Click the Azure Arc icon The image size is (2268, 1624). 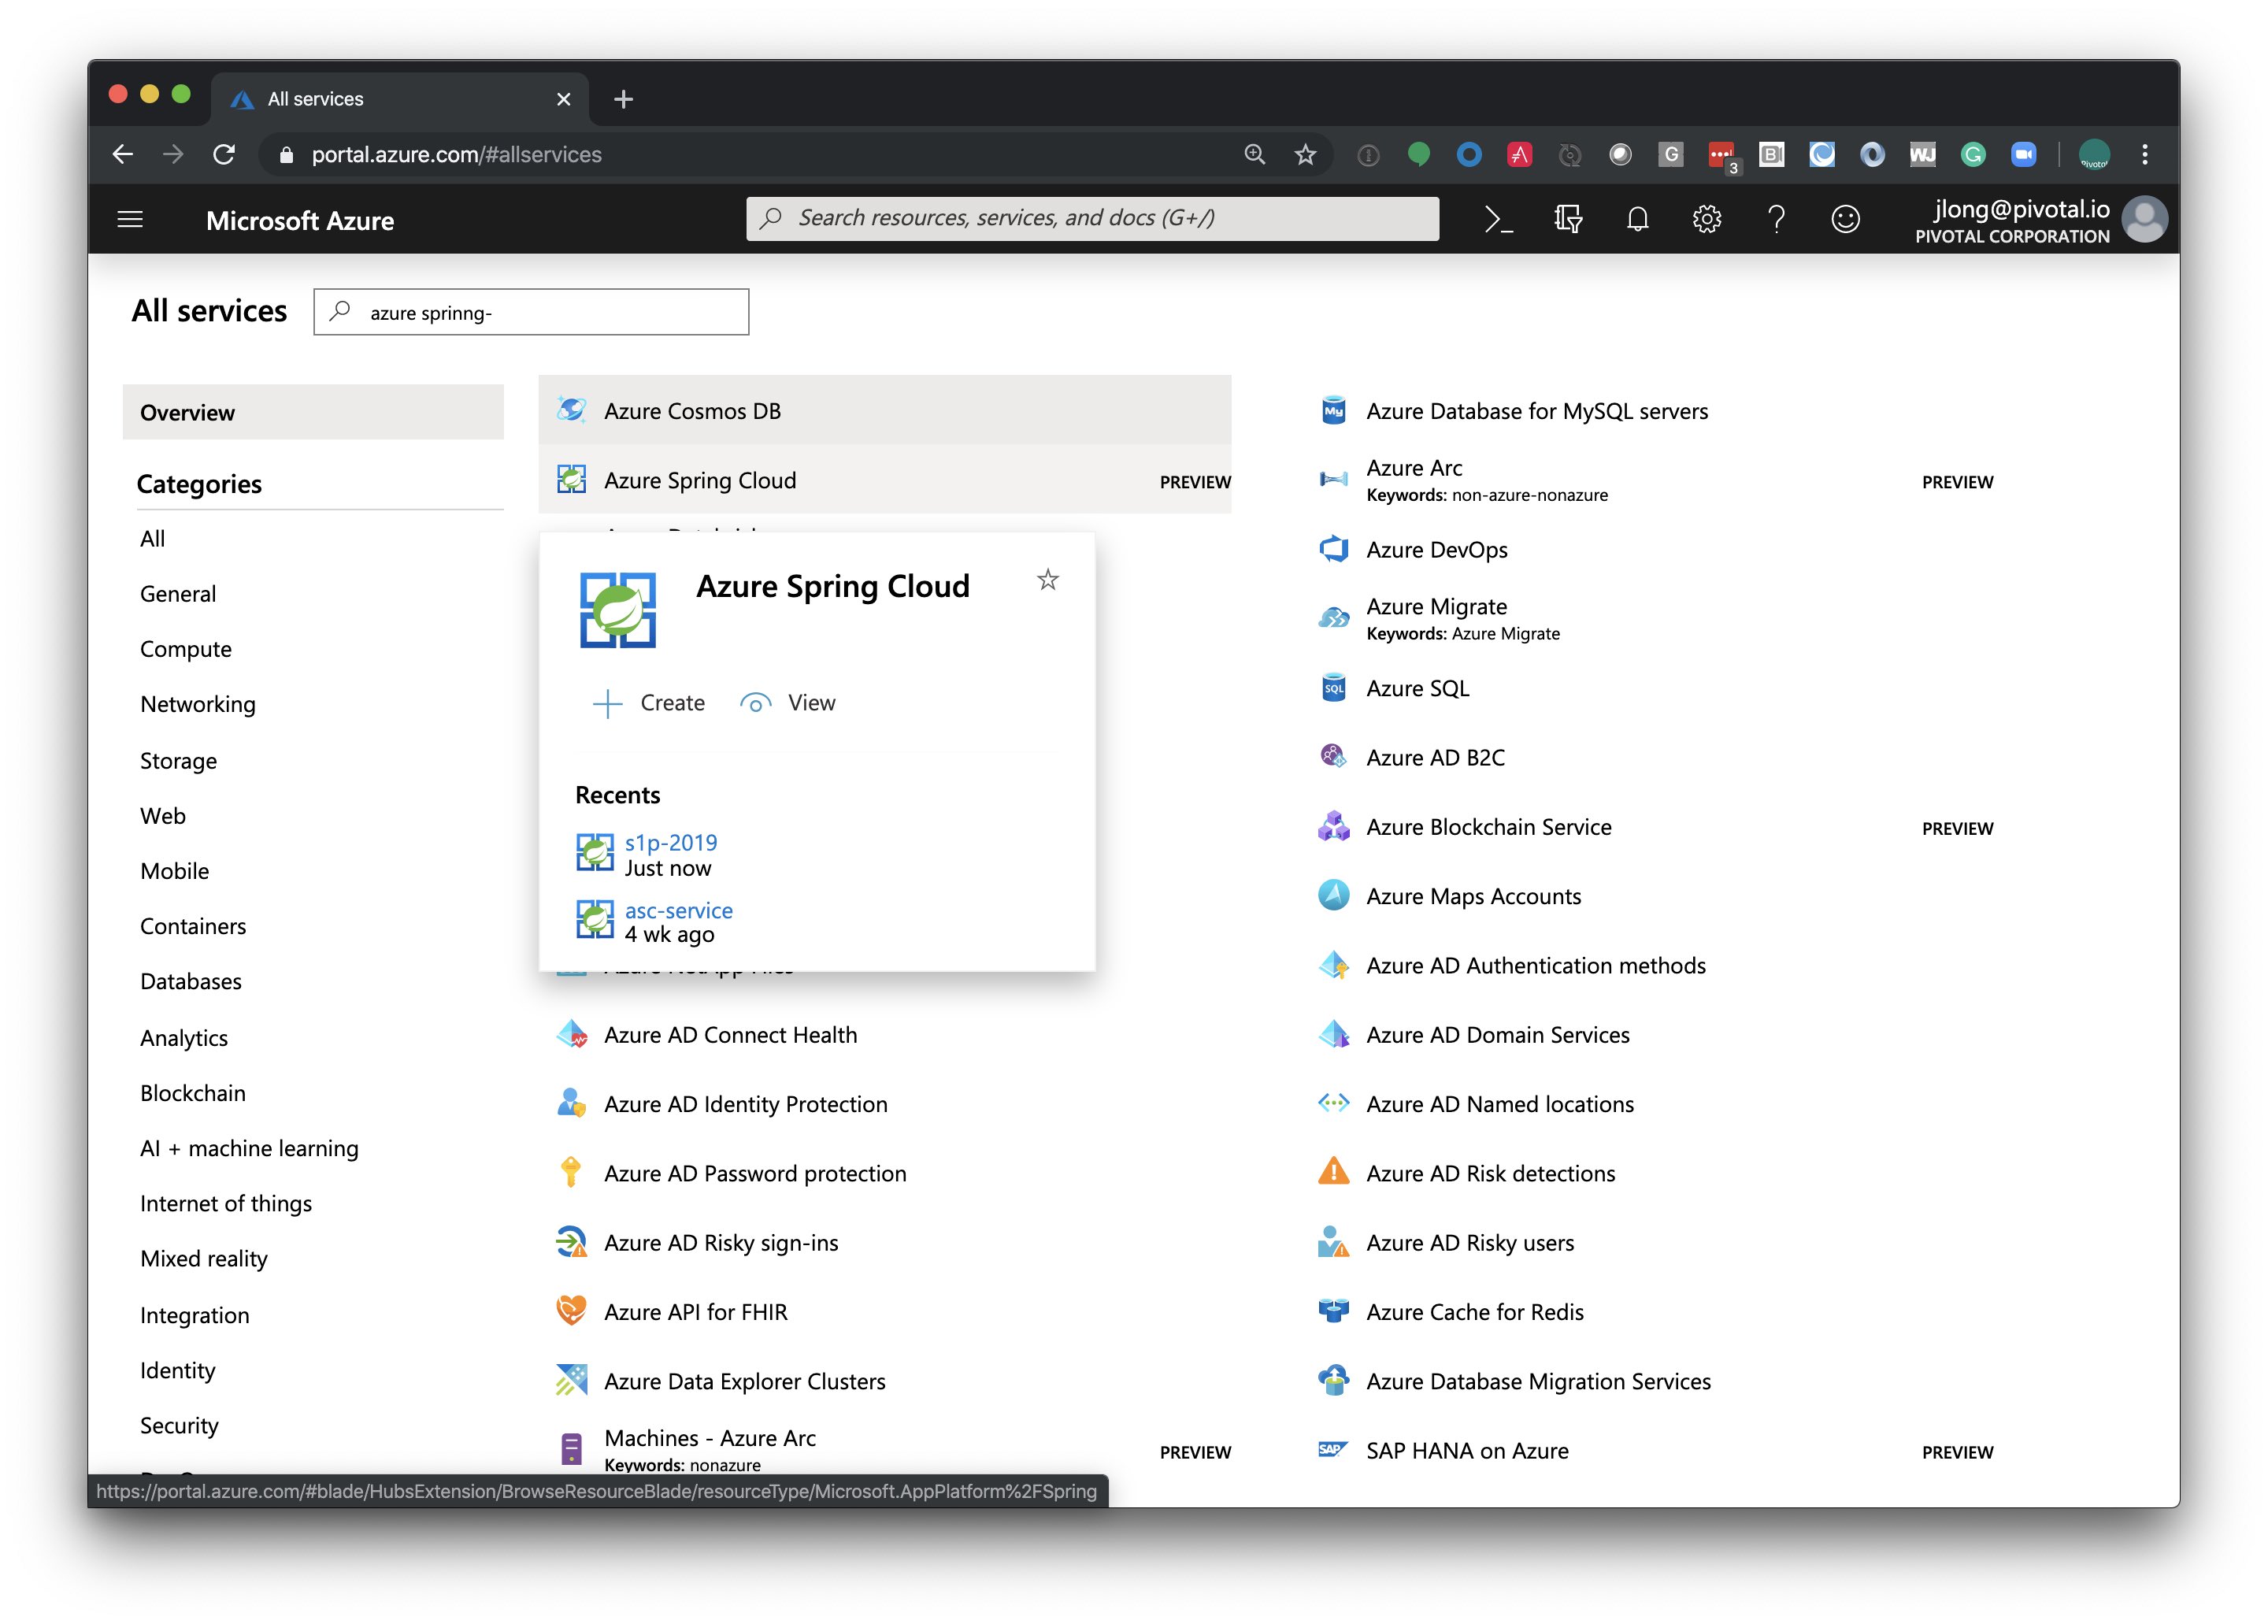(x=1333, y=480)
